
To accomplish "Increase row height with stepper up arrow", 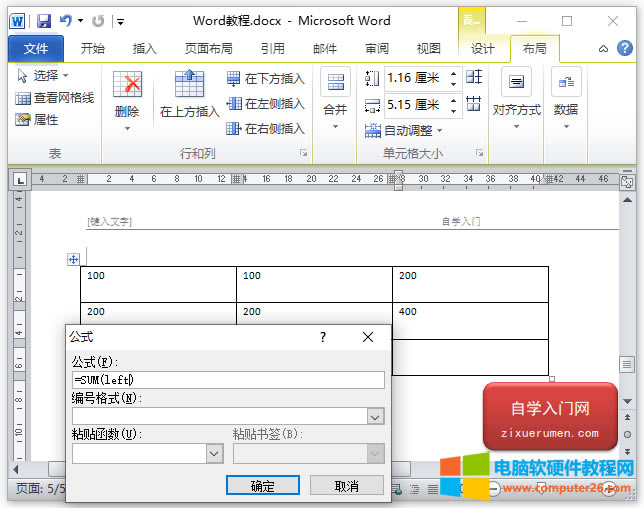I will click(454, 73).
